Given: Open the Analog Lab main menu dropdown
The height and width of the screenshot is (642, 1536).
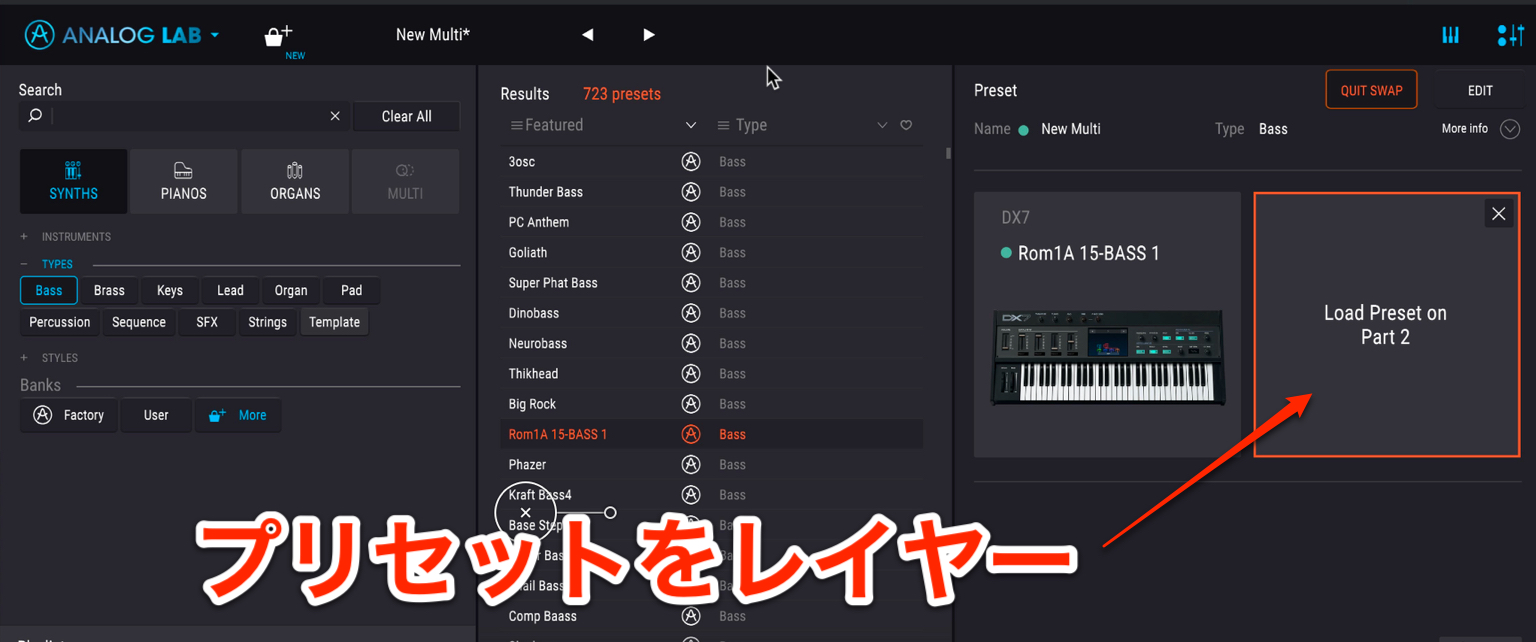Looking at the screenshot, I should click(x=122, y=35).
